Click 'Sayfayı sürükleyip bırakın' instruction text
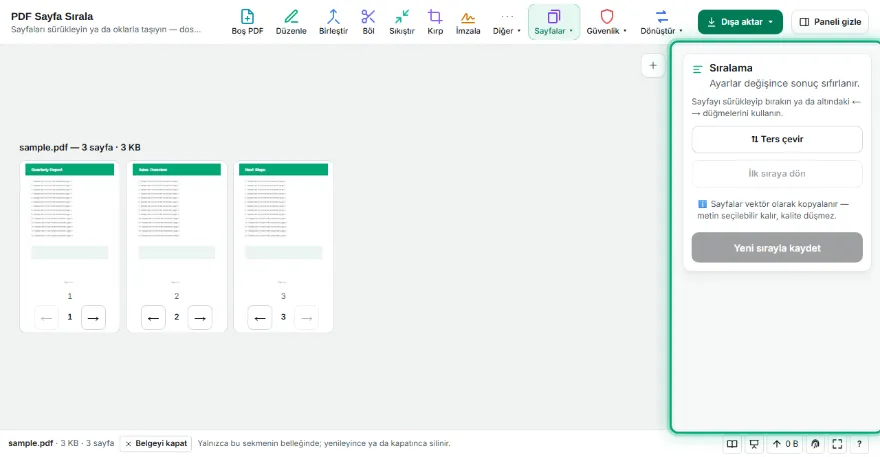Screen dimensions: 880x457 [x=776, y=107]
